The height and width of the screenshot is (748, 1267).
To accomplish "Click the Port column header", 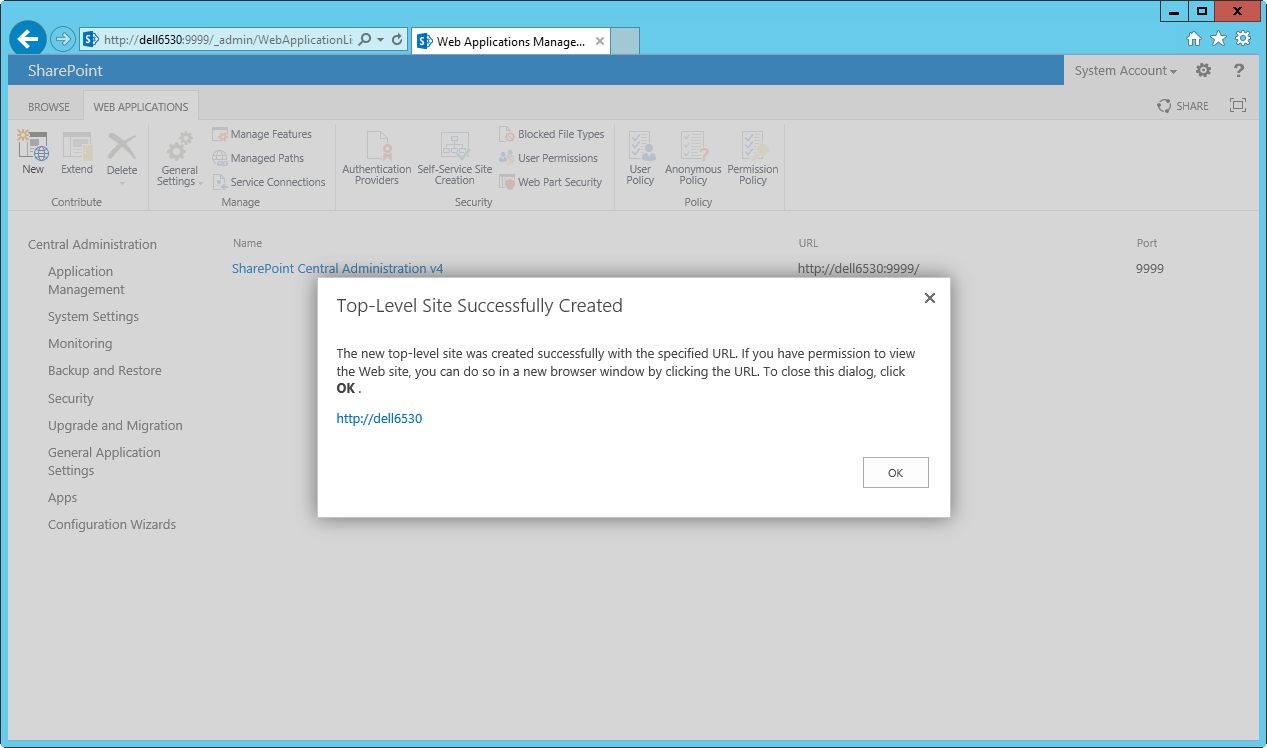I will [x=1147, y=243].
